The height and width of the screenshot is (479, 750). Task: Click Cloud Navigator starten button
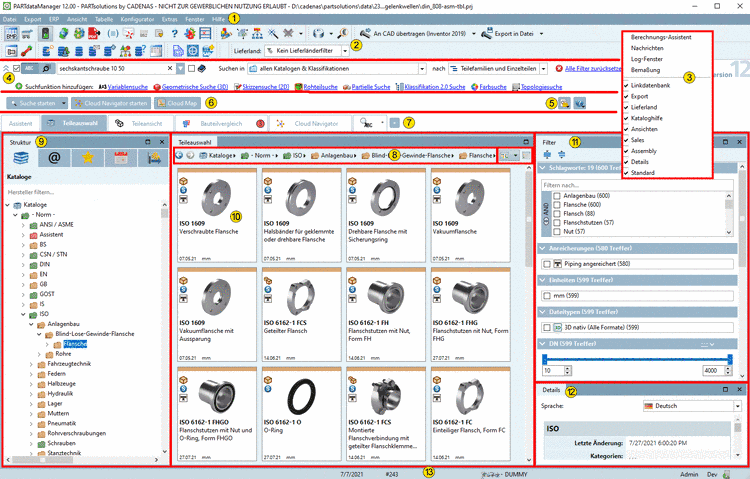(111, 103)
